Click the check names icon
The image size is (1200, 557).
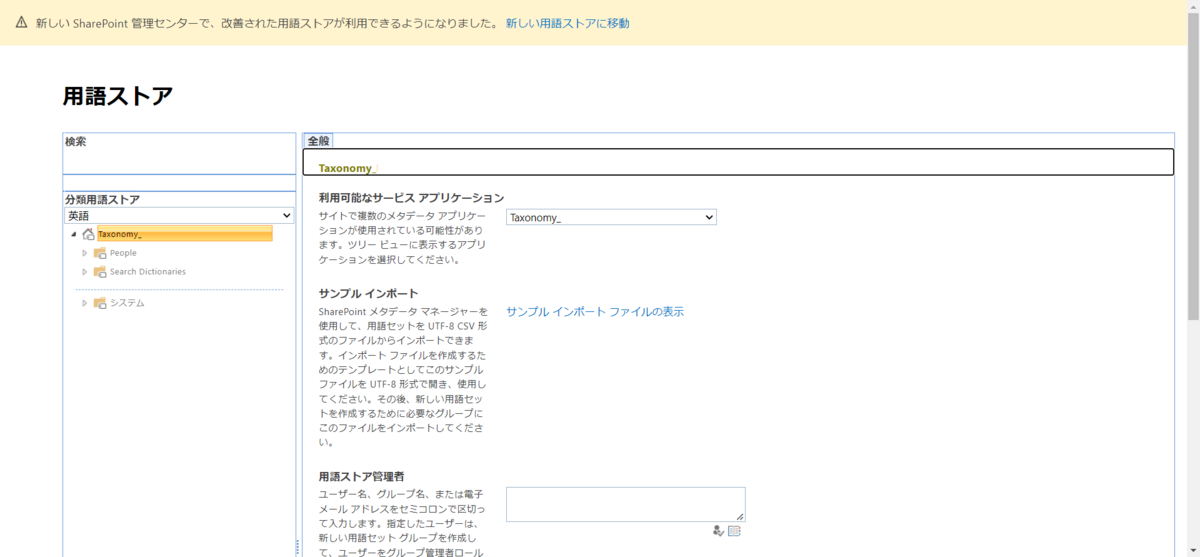[x=718, y=531]
